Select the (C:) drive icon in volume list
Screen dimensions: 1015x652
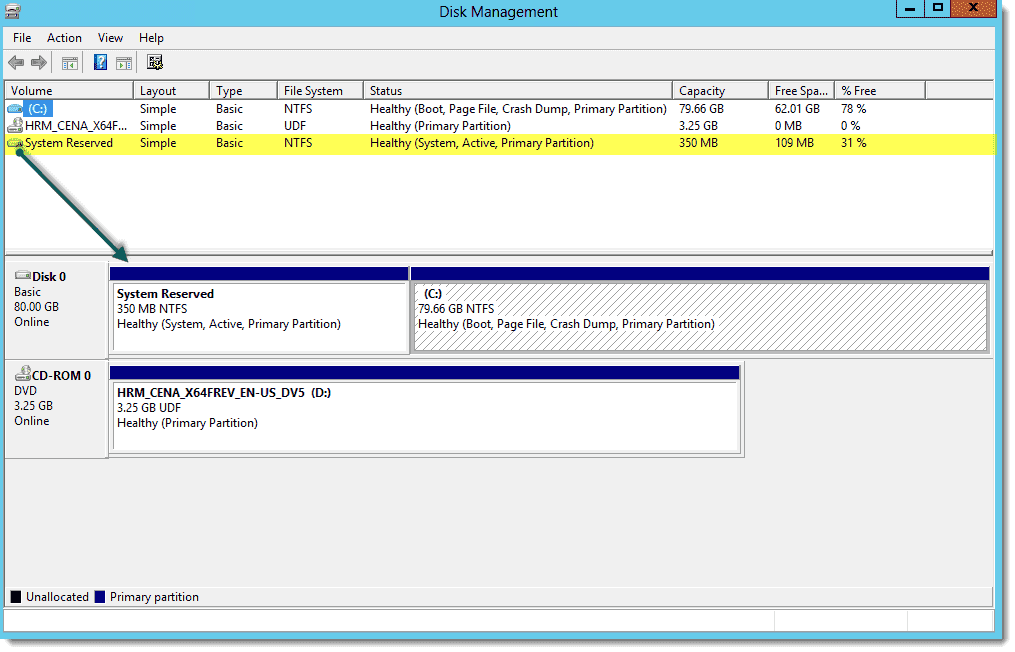point(15,109)
